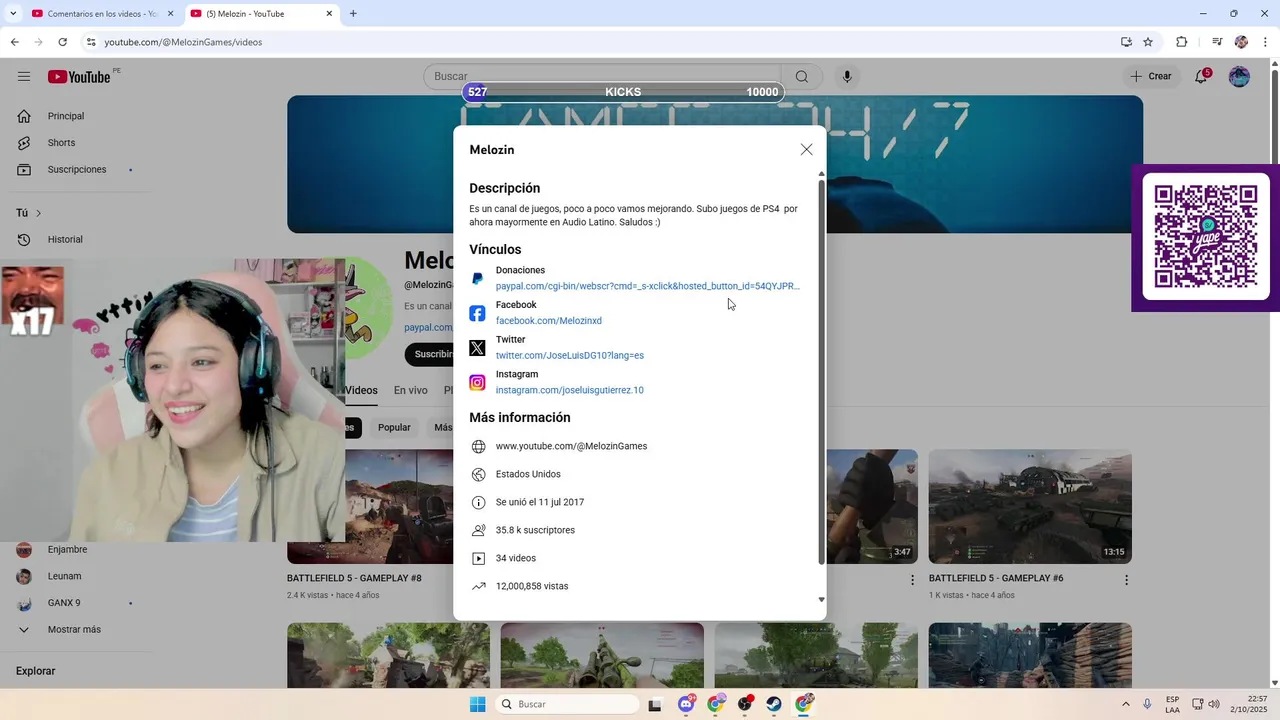1280x720 pixels.
Task: Open the video thumbnail with 3:47 duration
Action: (x=872, y=506)
